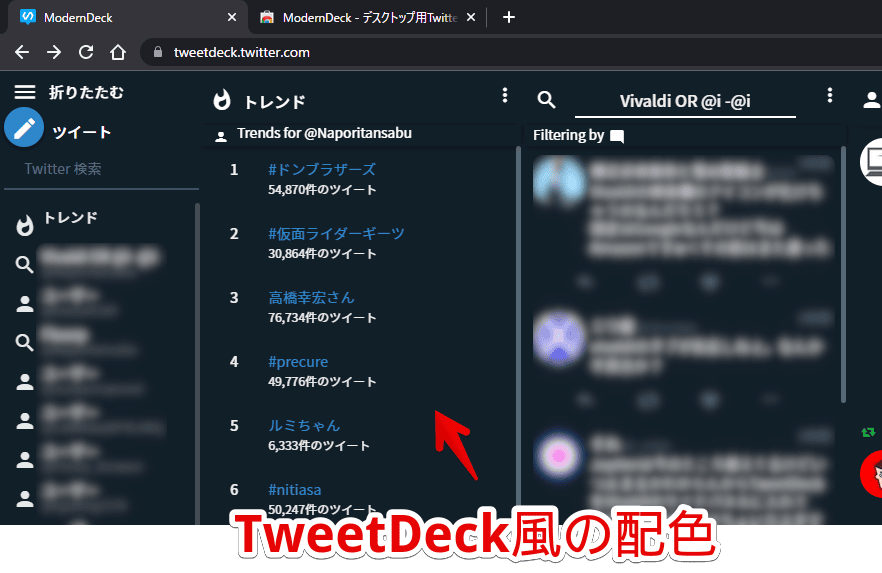Screen dimensions: 882x573
Task: Click the lock site info icon
Action: [158, 52]
